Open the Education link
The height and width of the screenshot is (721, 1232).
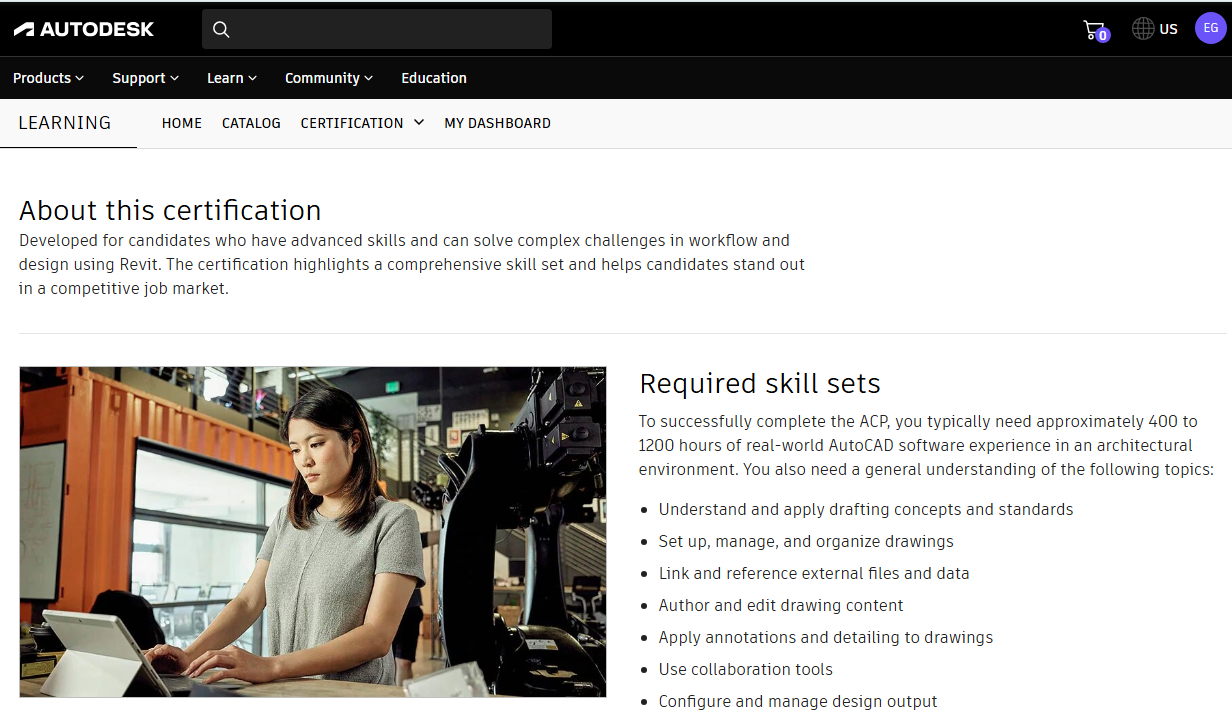(x=434, y=78)
